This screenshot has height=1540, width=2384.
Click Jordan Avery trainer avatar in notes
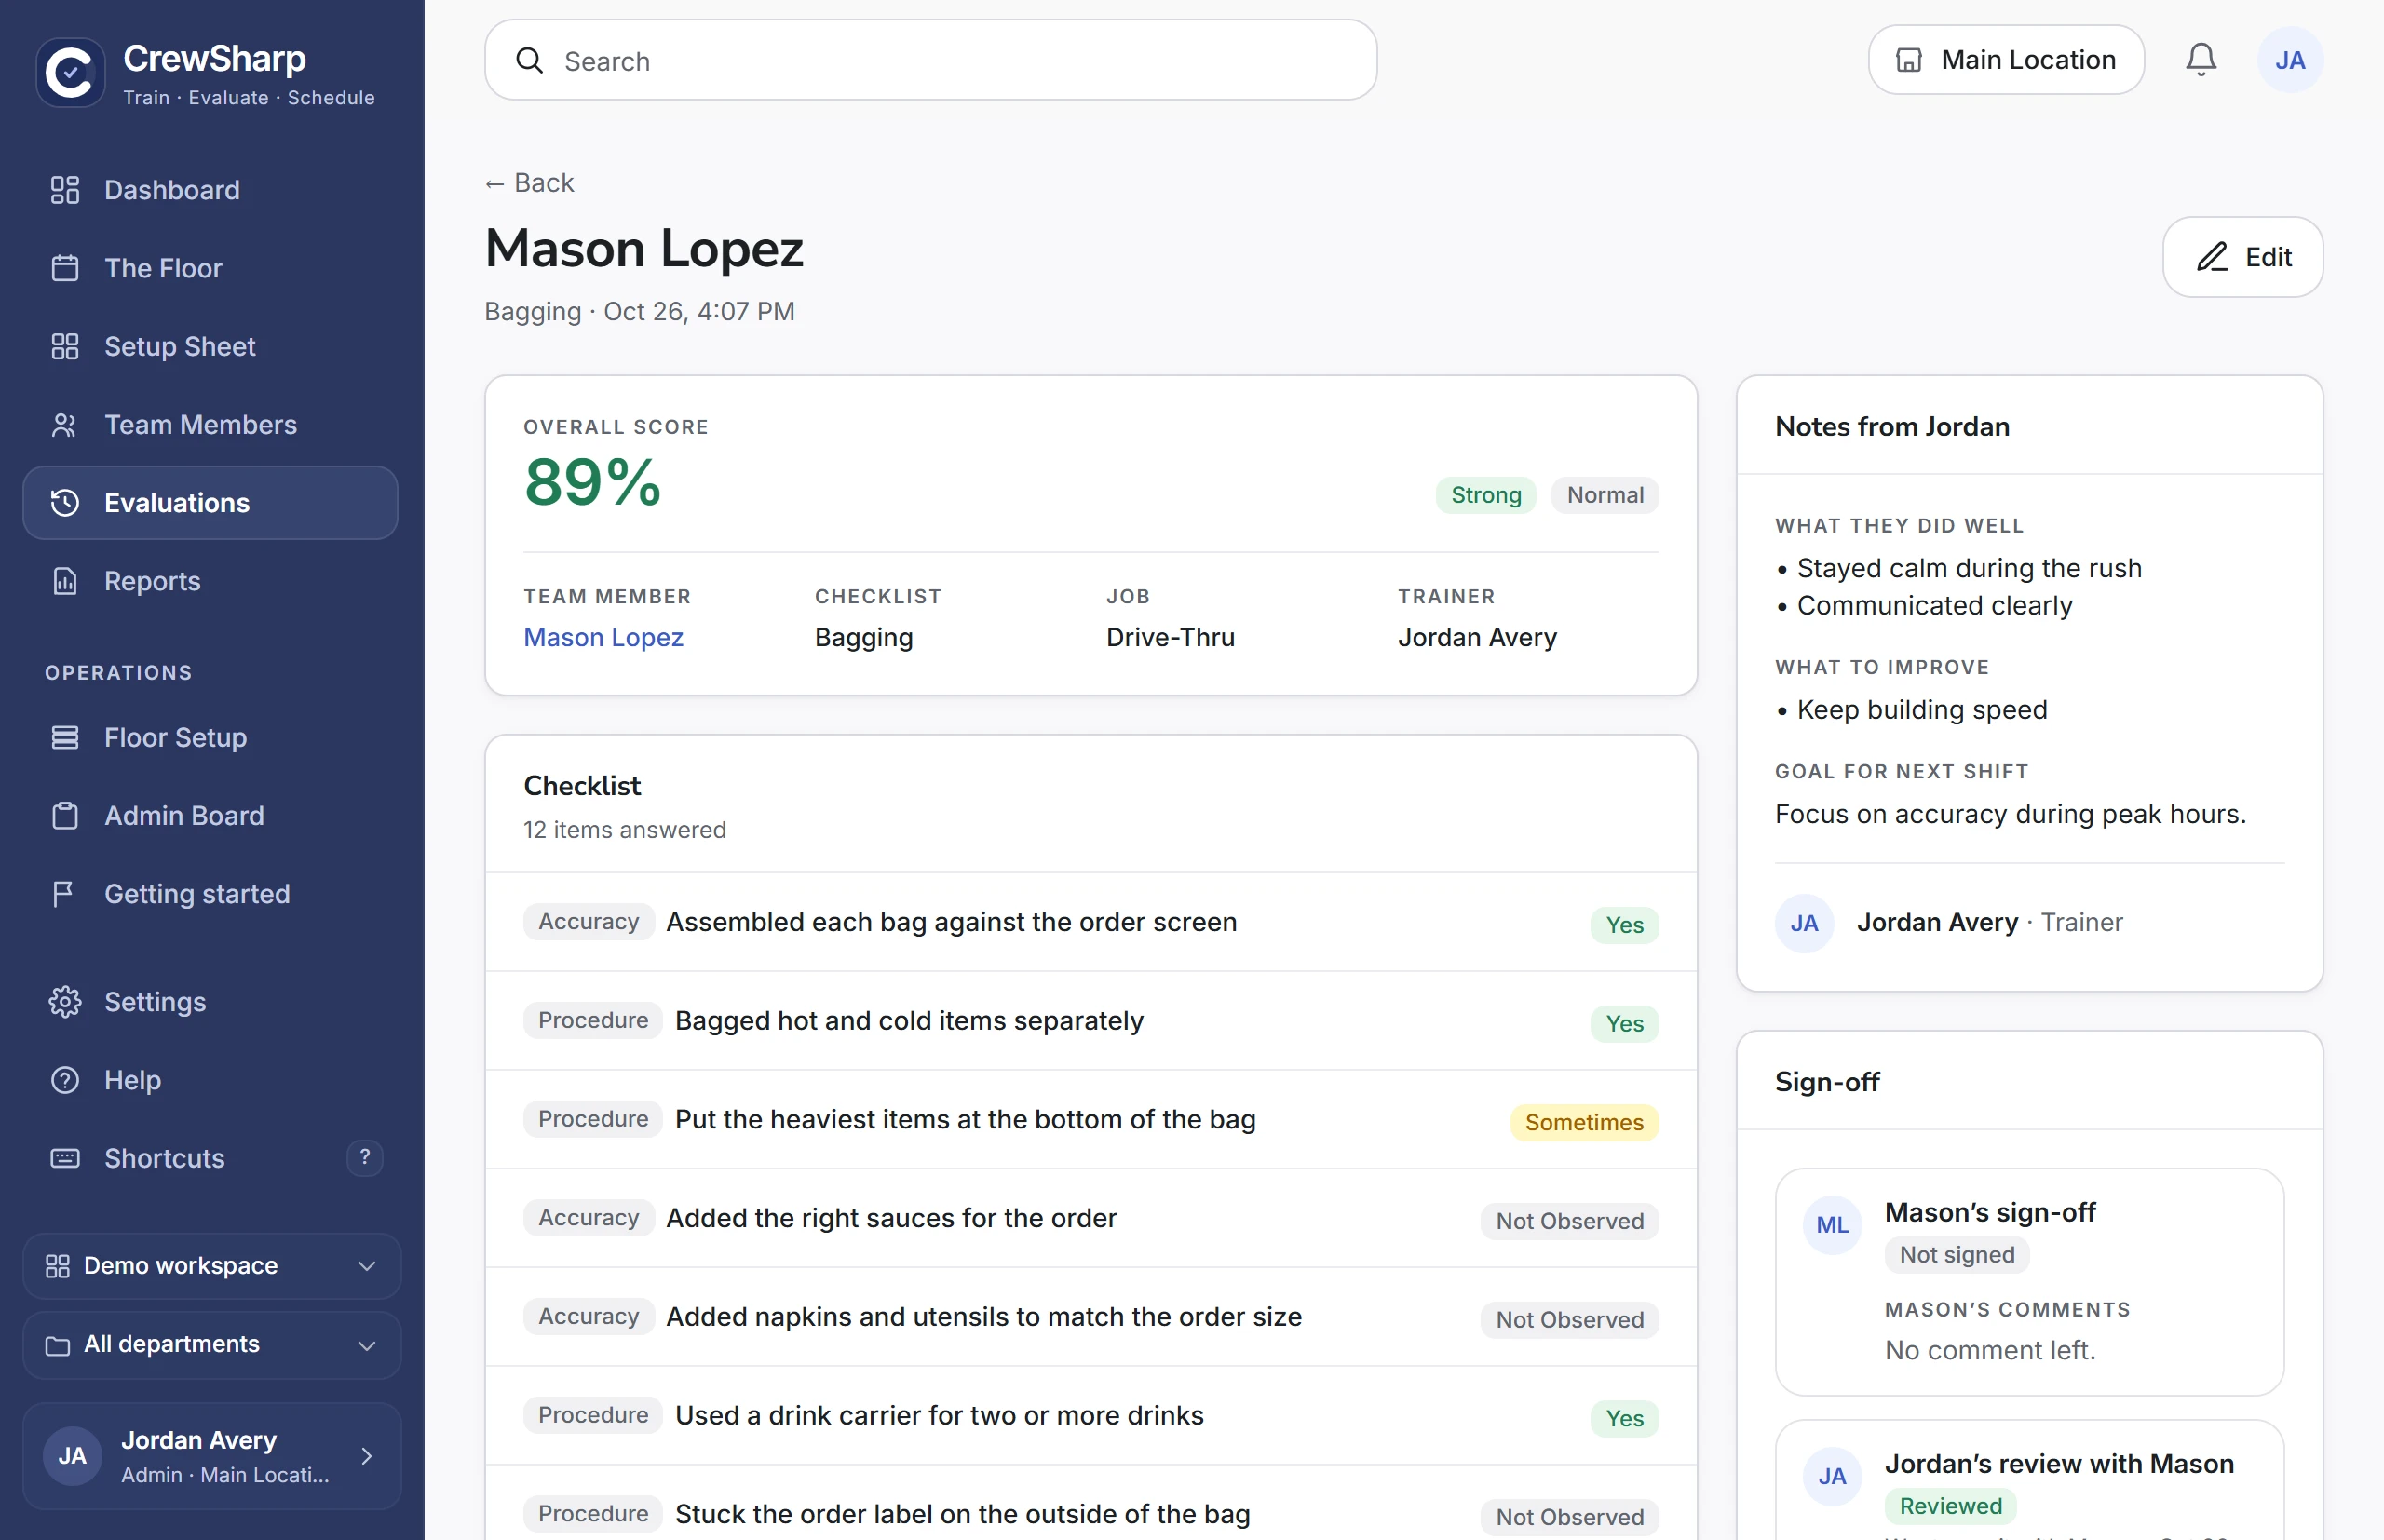click(1804, 923)
